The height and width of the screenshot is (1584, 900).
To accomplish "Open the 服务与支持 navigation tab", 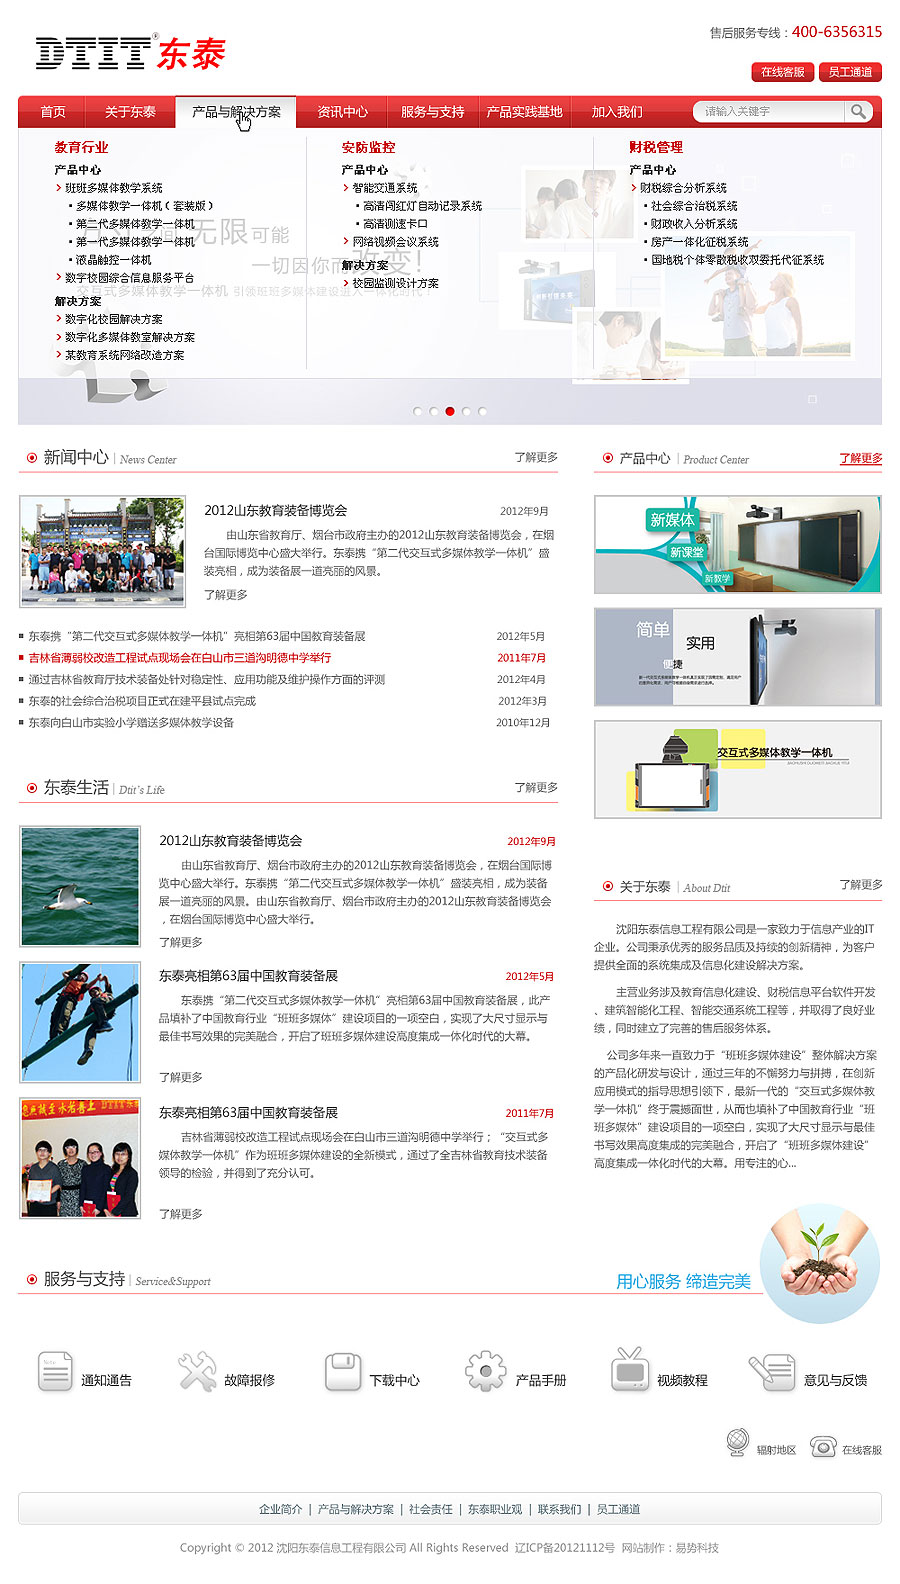I will (x=432, y=112).
